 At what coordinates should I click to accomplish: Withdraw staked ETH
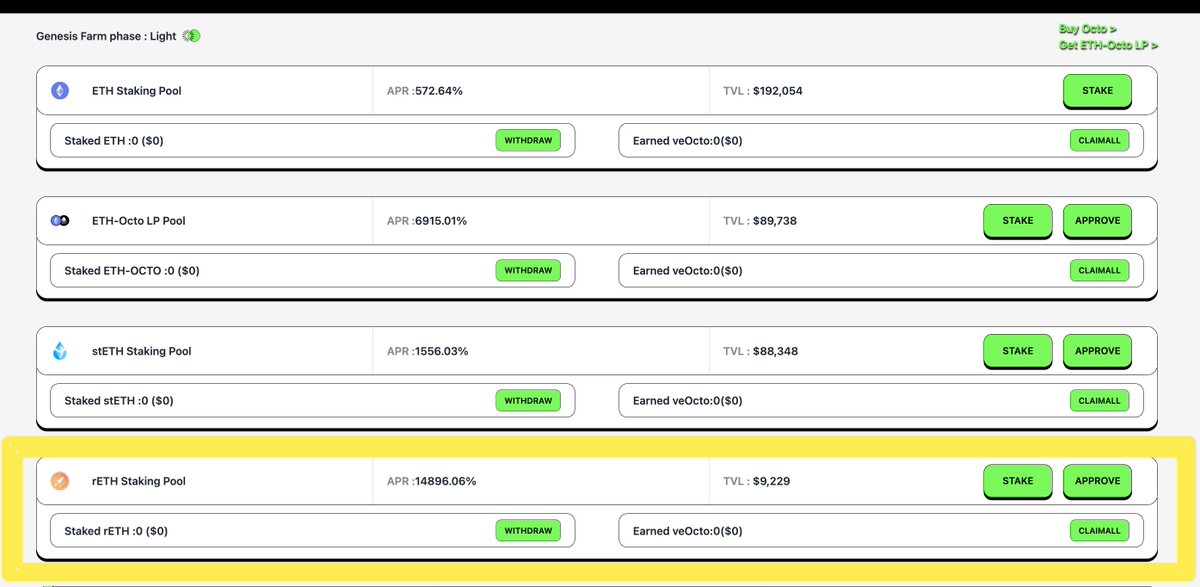point(528,141)
